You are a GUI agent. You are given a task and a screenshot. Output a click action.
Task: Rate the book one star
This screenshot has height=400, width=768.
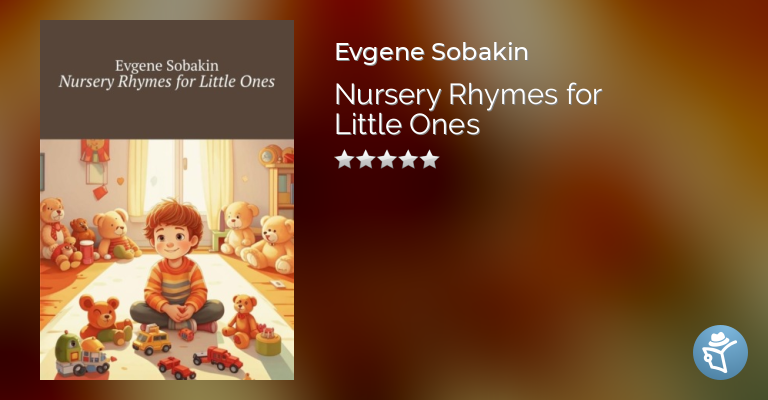[344, 159]
